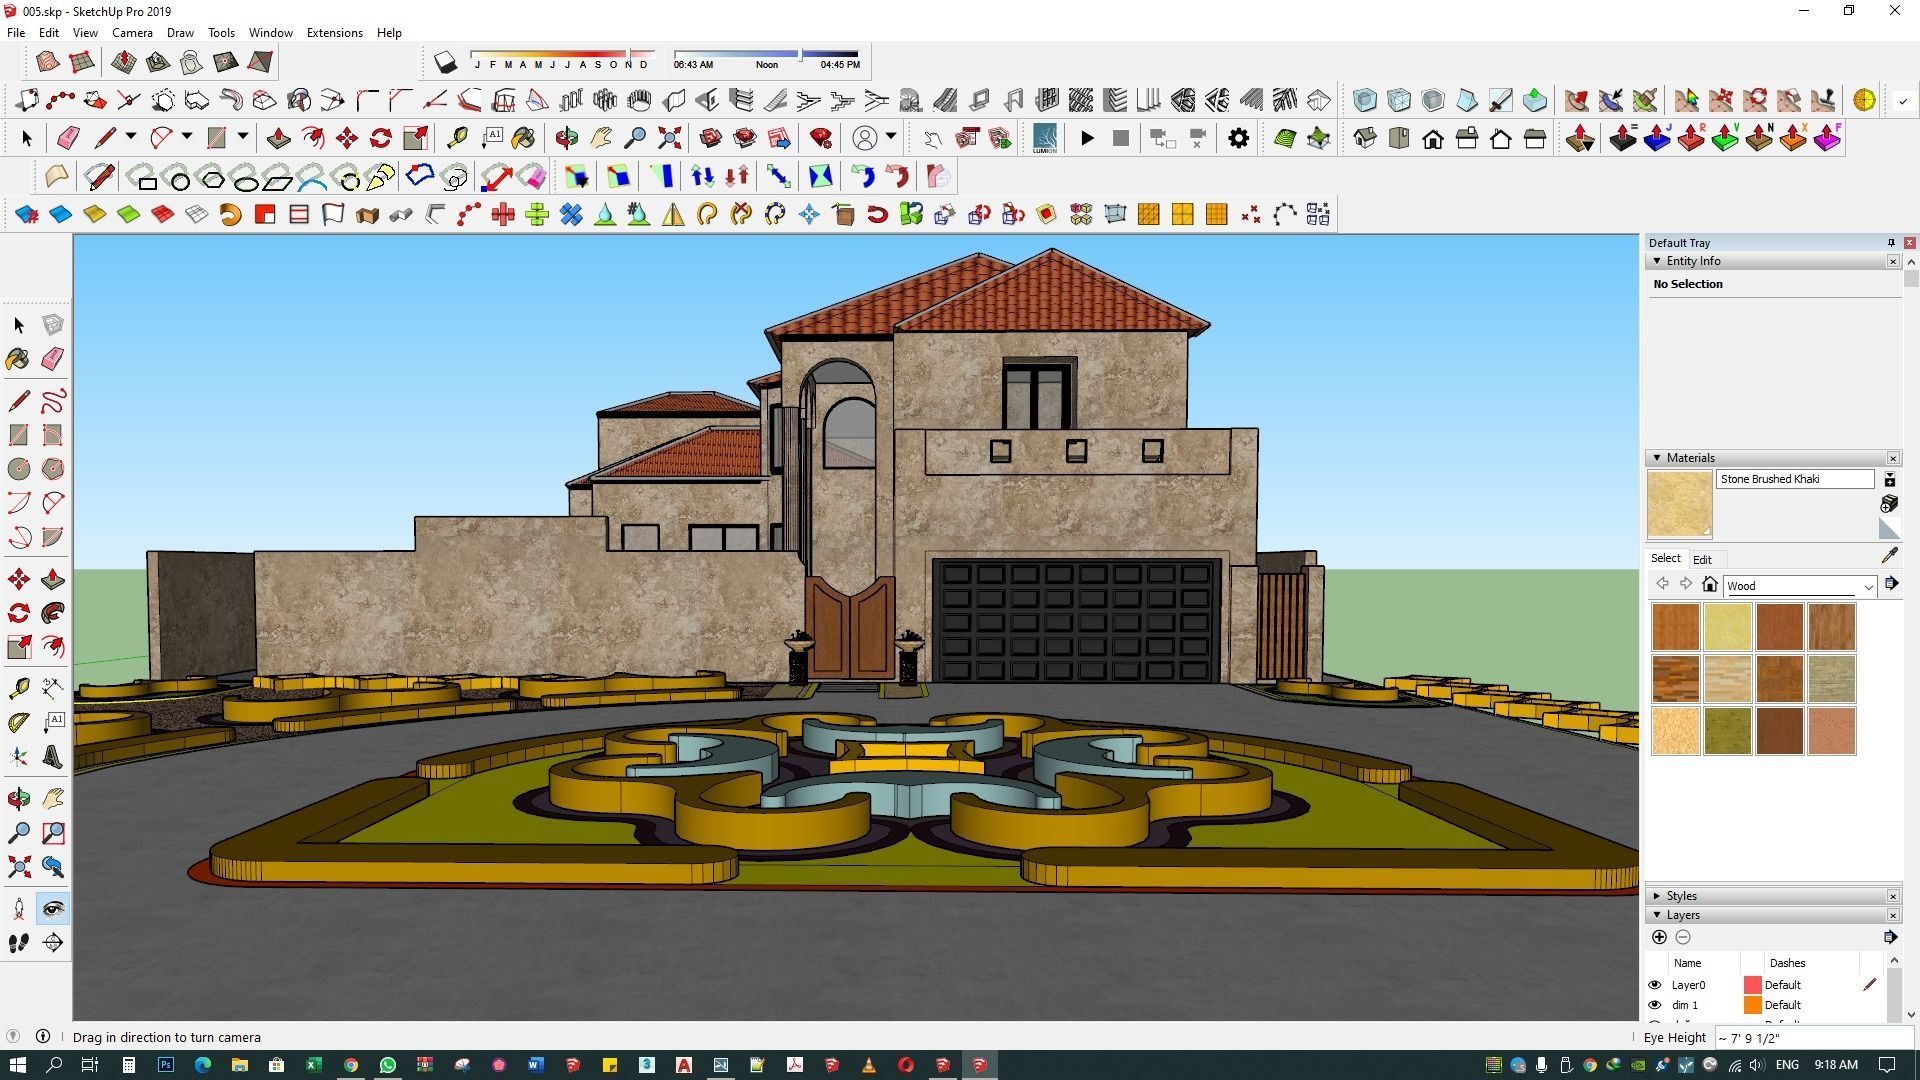Image resolution: width=1920 pixels, height=1080 pixels.
Task: Select the Rotate tool in top toolbar
Action: click(381, 138)
